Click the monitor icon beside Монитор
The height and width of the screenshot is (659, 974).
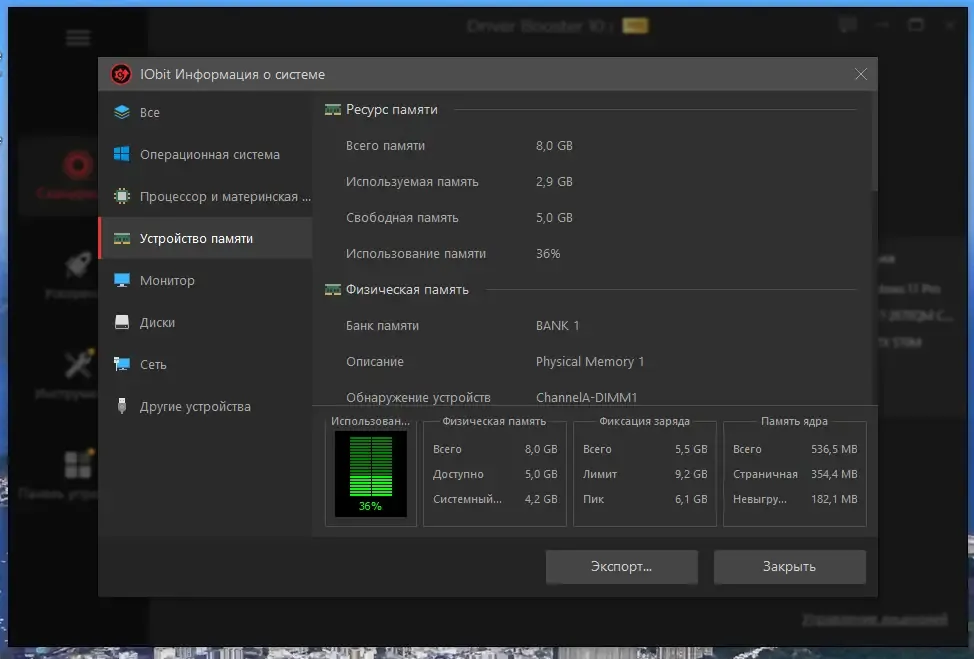click(x=122, y=280)
